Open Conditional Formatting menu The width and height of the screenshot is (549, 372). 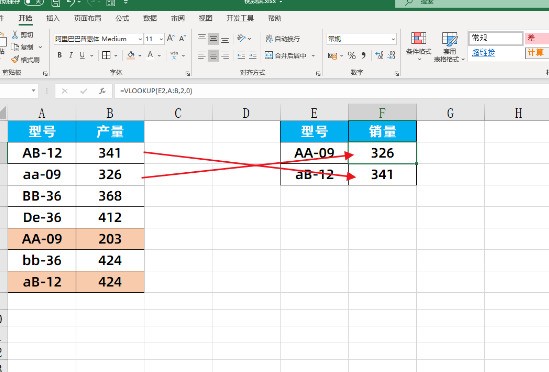tap(418, 46)
